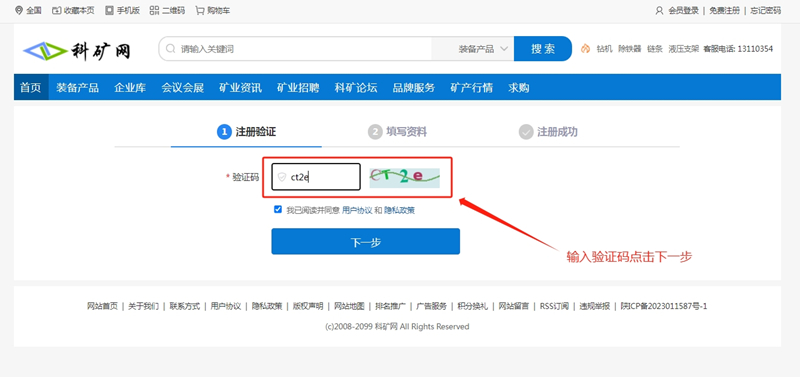
Task: Click the 收藏本页 bookmark icon
Action: click(57, 10)
